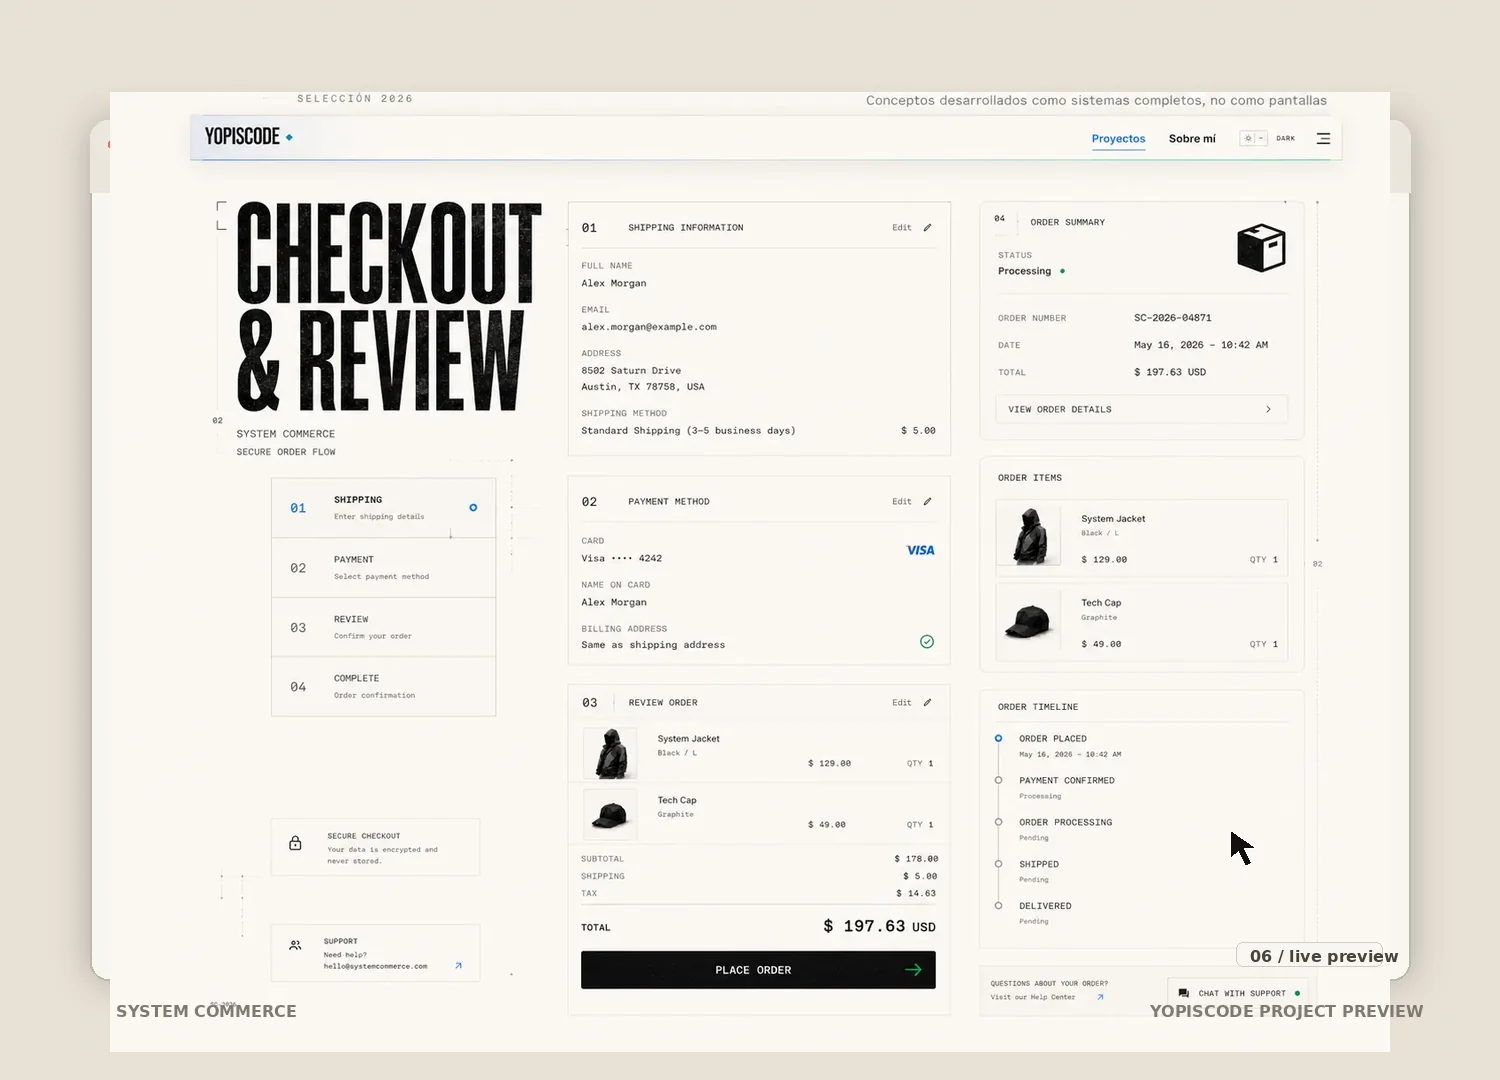Click the green checkmark beside billing address
The height and width of the screenshot is (1080, 1500).
[x=927, y=642]
